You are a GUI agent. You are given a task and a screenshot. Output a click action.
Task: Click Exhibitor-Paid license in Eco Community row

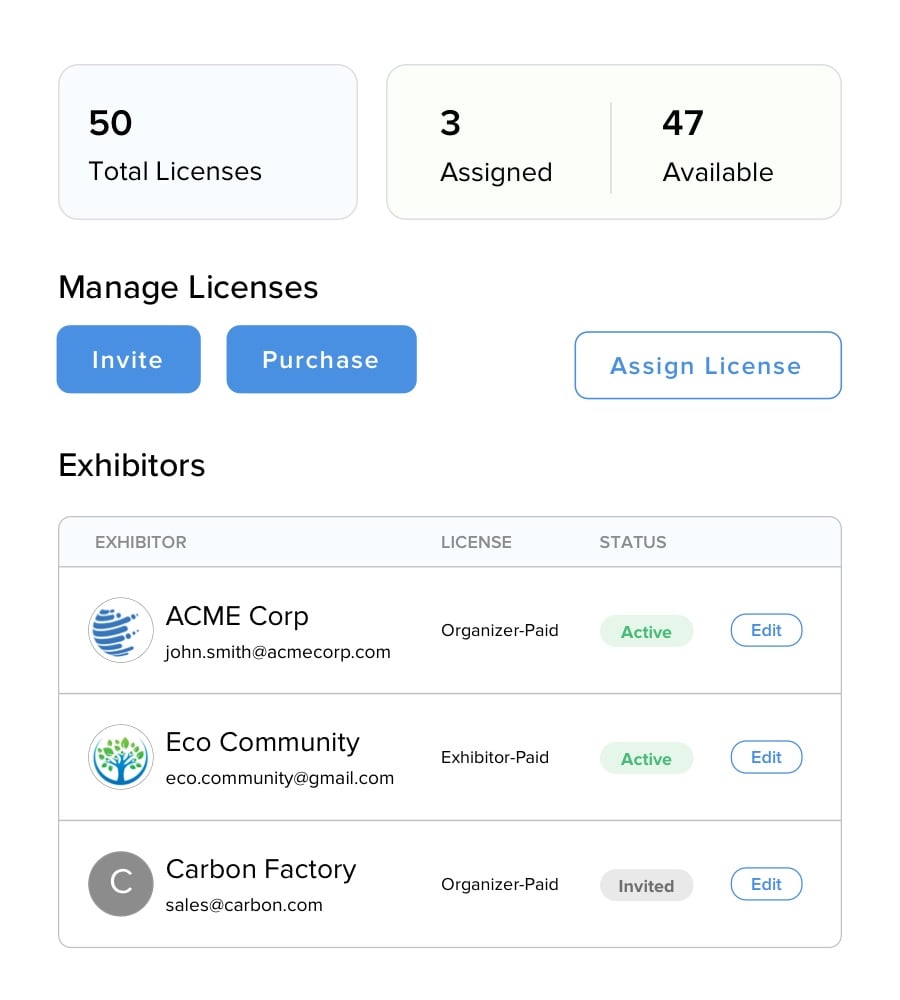click(495, 758)
